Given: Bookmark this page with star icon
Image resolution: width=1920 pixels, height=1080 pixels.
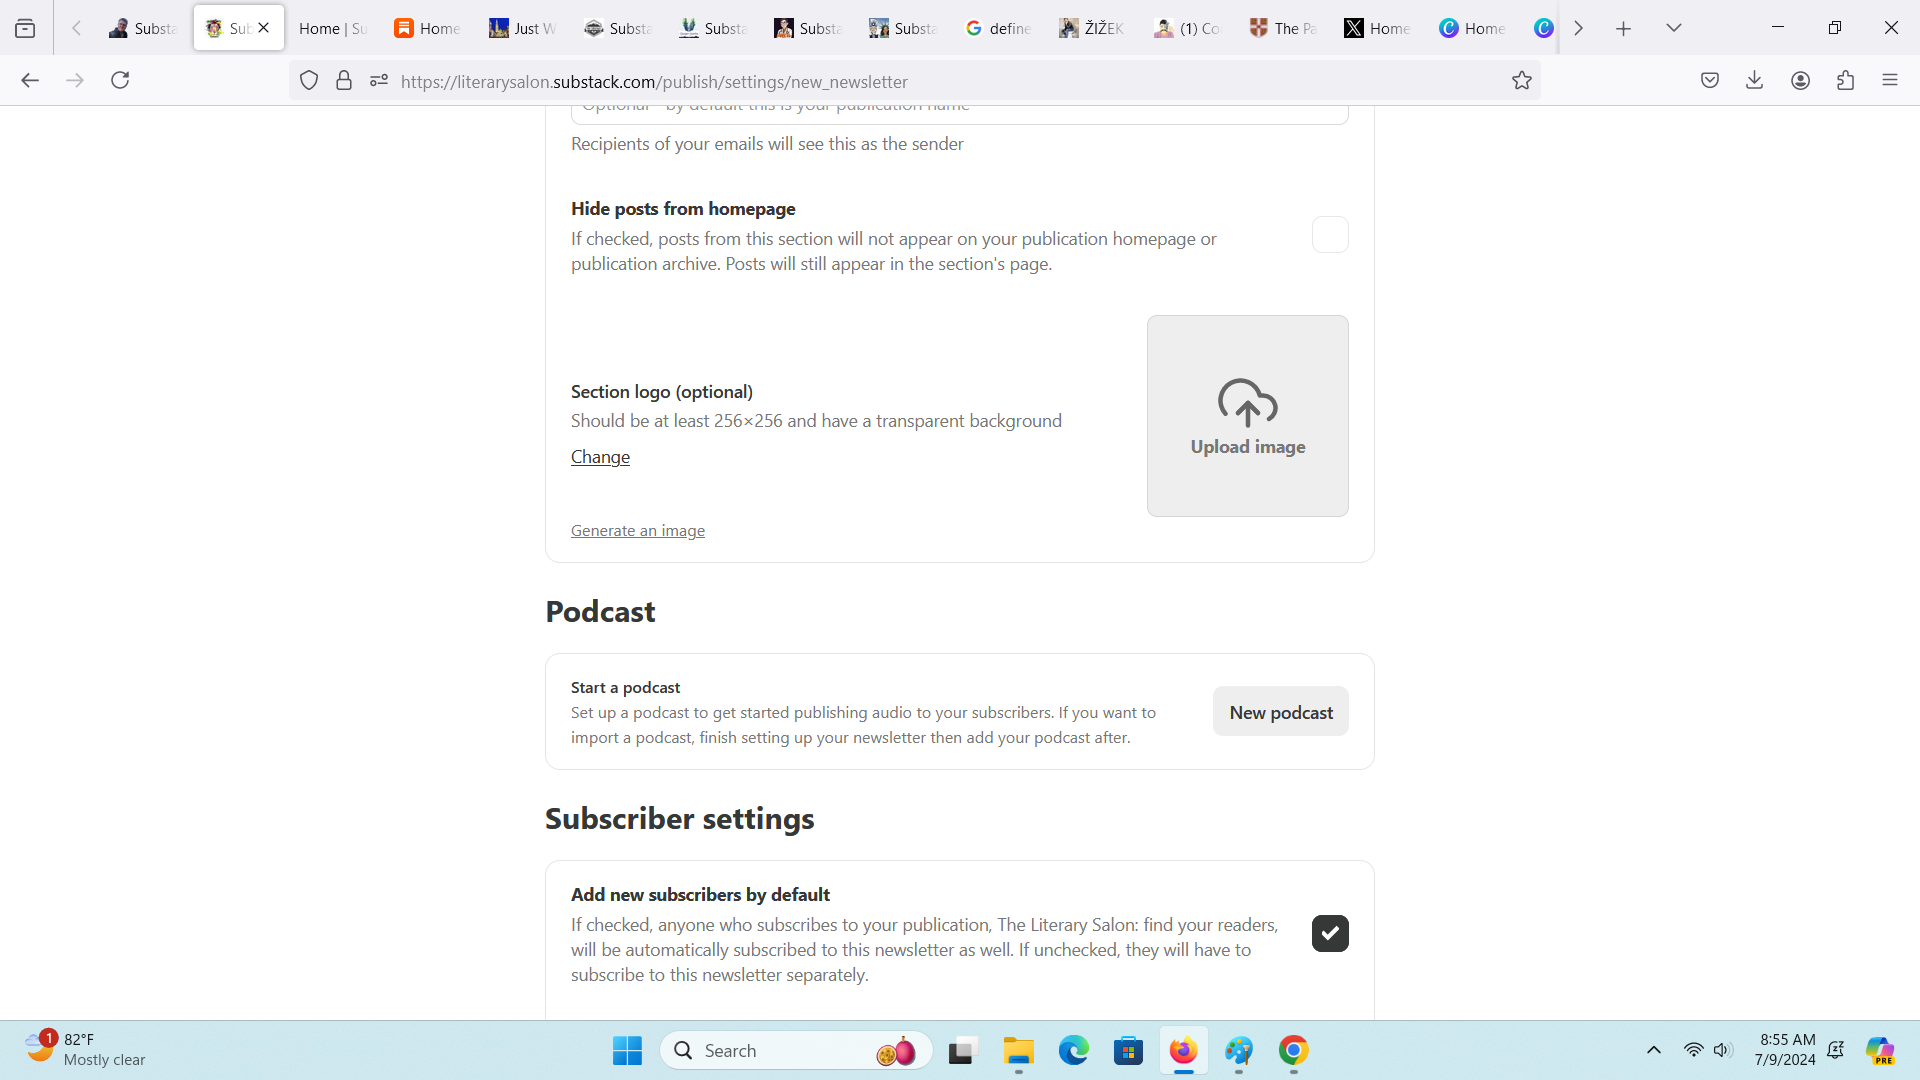Looking at the screenshot, I should pyautogui.click(x=1521, y=81).
